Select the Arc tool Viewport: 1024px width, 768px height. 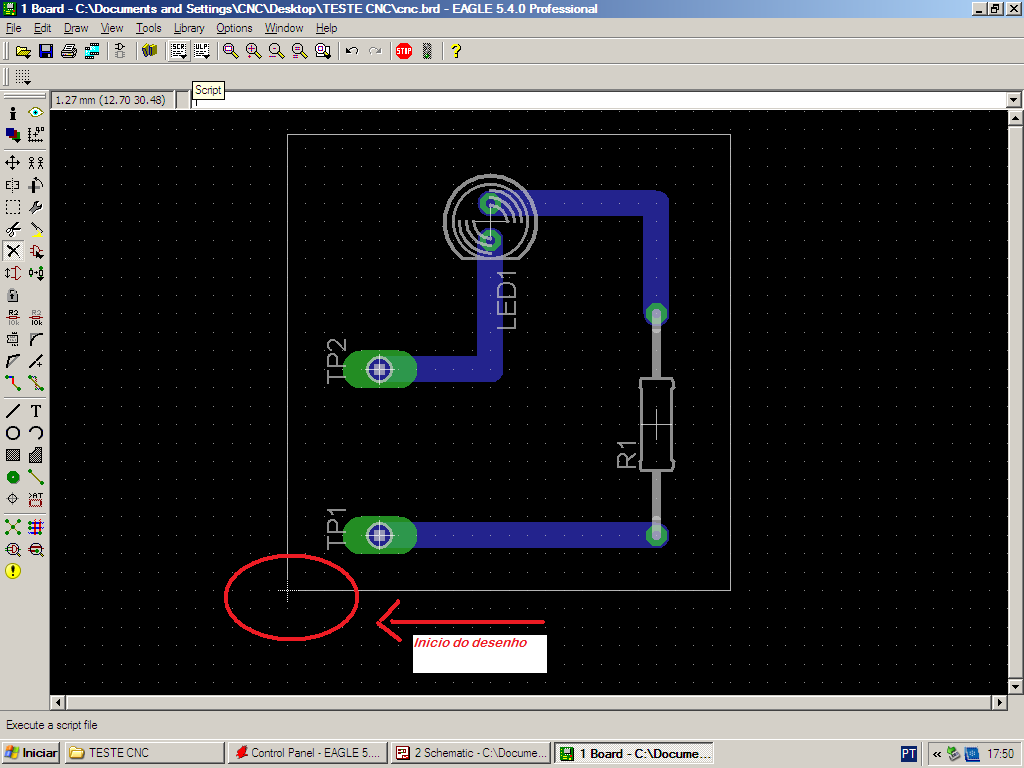point(36,433)
